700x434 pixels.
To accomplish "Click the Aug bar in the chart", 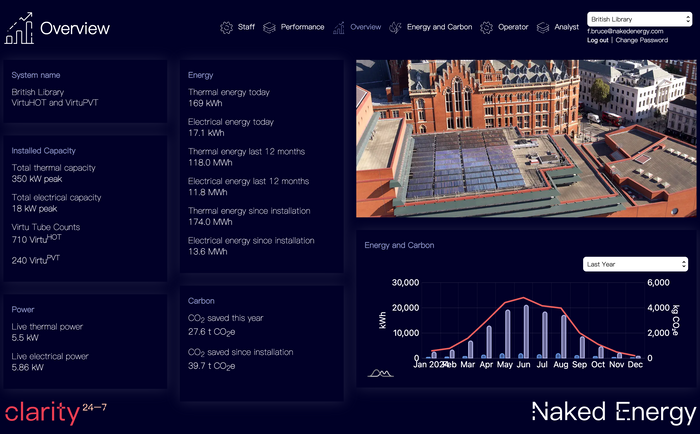I will tap(564, 337).
